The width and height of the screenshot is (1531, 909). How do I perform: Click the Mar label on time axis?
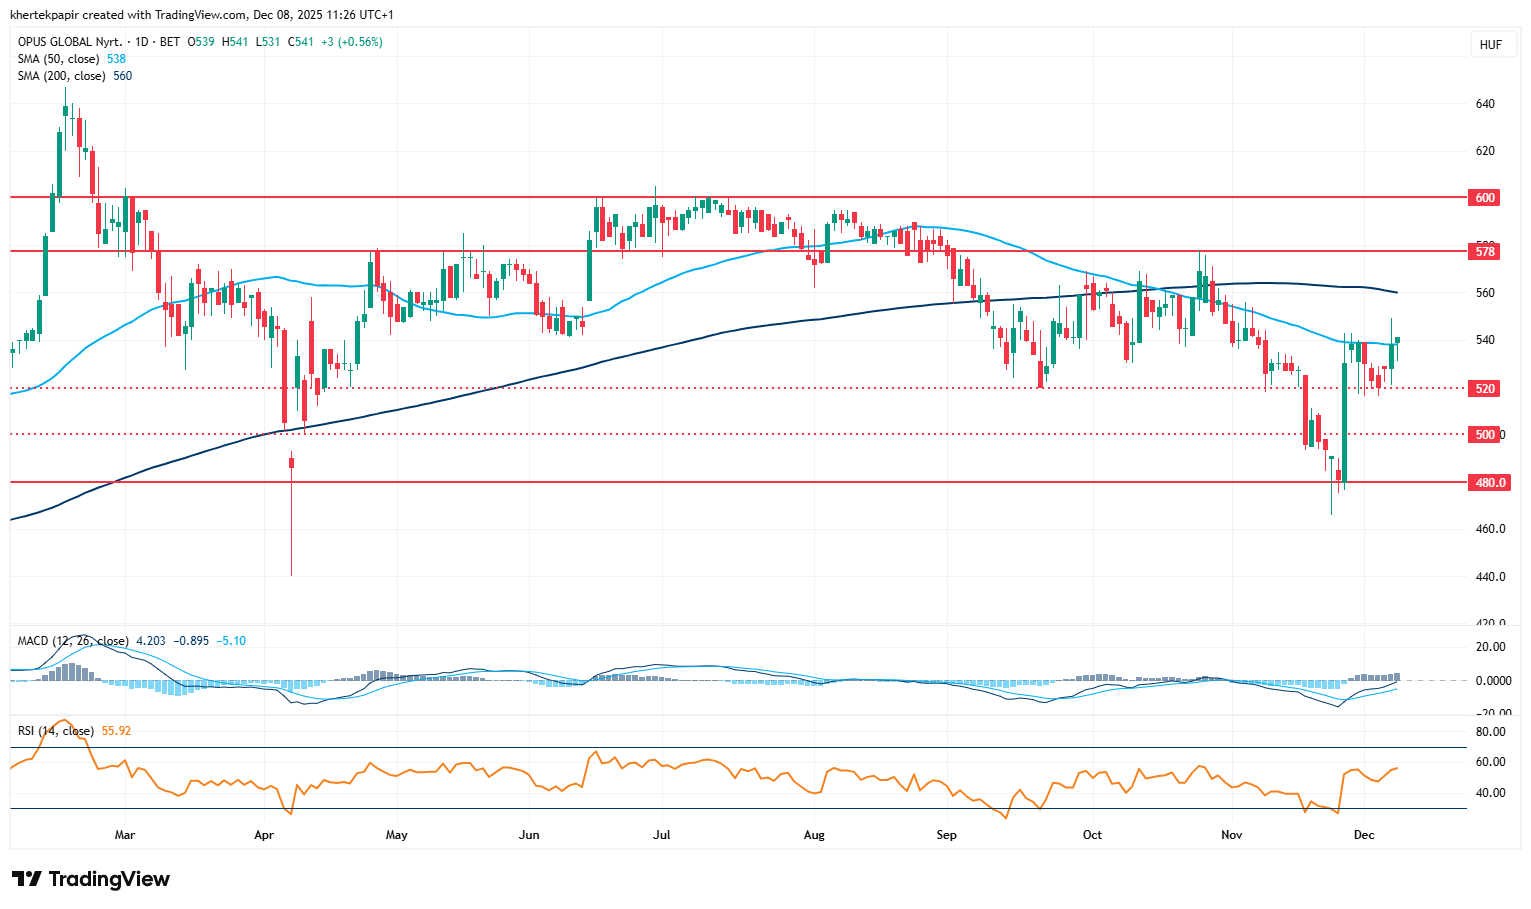click(x=125, y=835)
